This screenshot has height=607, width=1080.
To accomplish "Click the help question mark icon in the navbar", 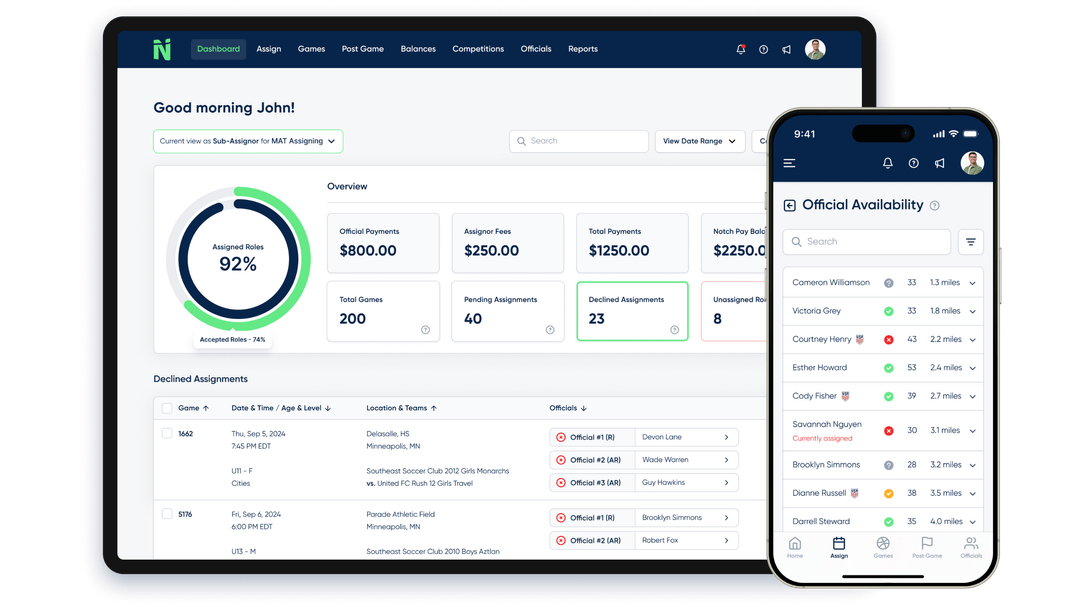I will pos(763,49).
